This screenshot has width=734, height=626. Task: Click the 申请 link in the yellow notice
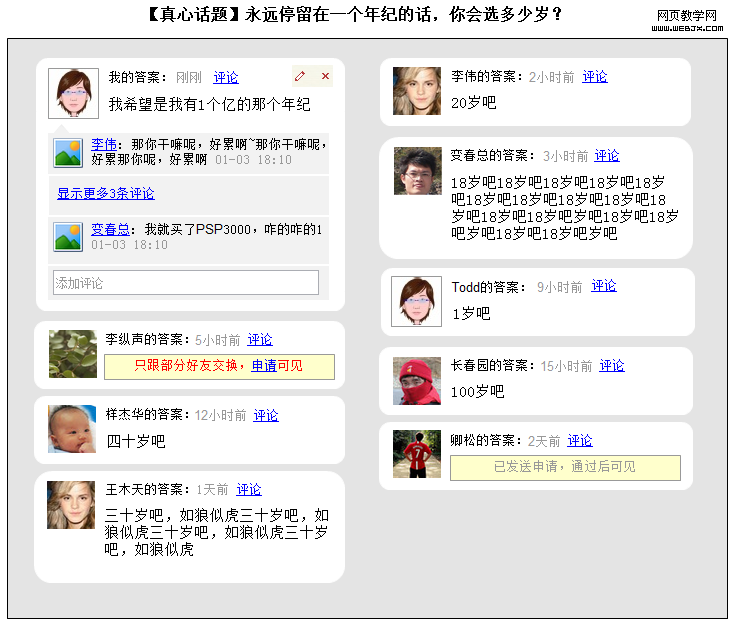pos(264,366)
